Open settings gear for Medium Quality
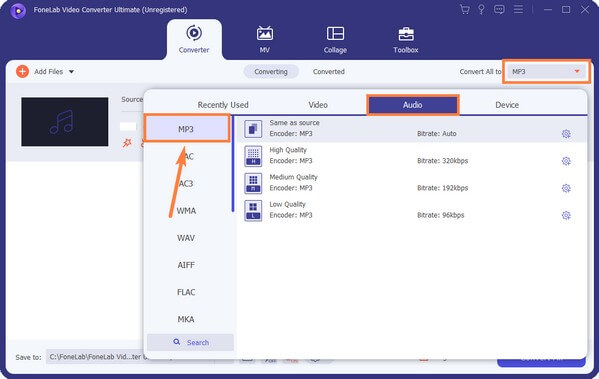599x379 pixels. click(566, 188)
